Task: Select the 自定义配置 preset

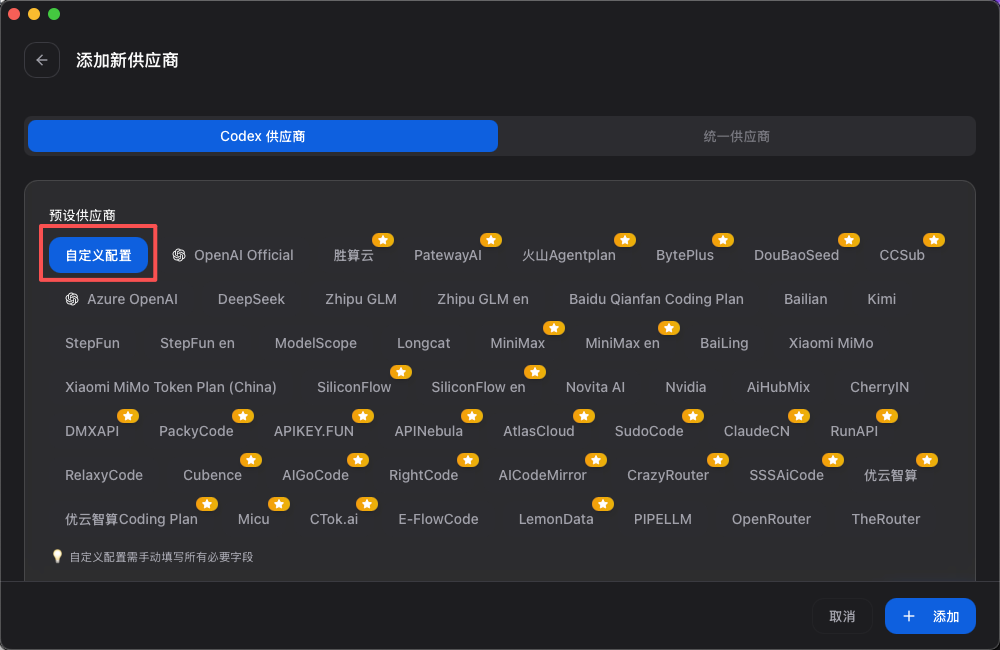Action: click(x=99, y=255)
